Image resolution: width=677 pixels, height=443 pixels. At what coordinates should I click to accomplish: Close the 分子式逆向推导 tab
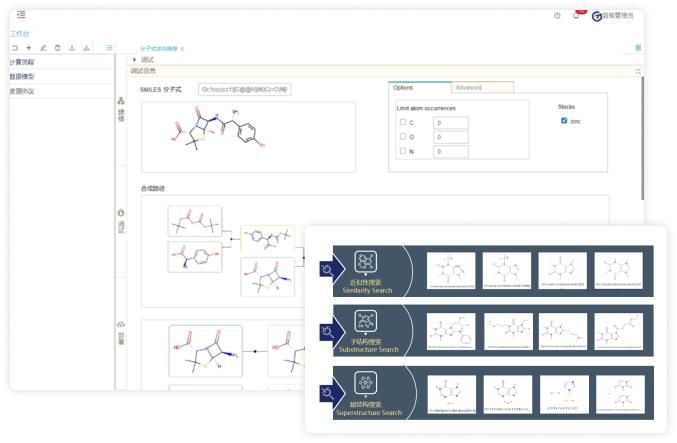182,48
